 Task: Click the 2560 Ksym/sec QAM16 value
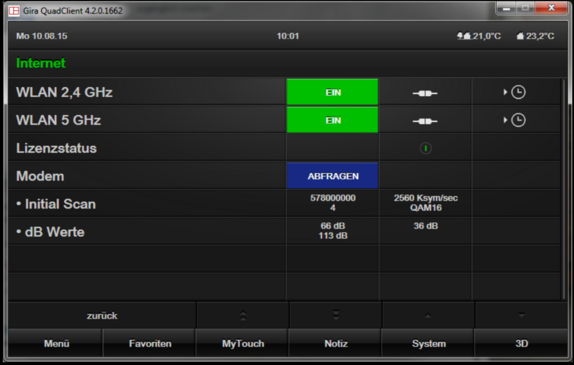pos(425,203)
